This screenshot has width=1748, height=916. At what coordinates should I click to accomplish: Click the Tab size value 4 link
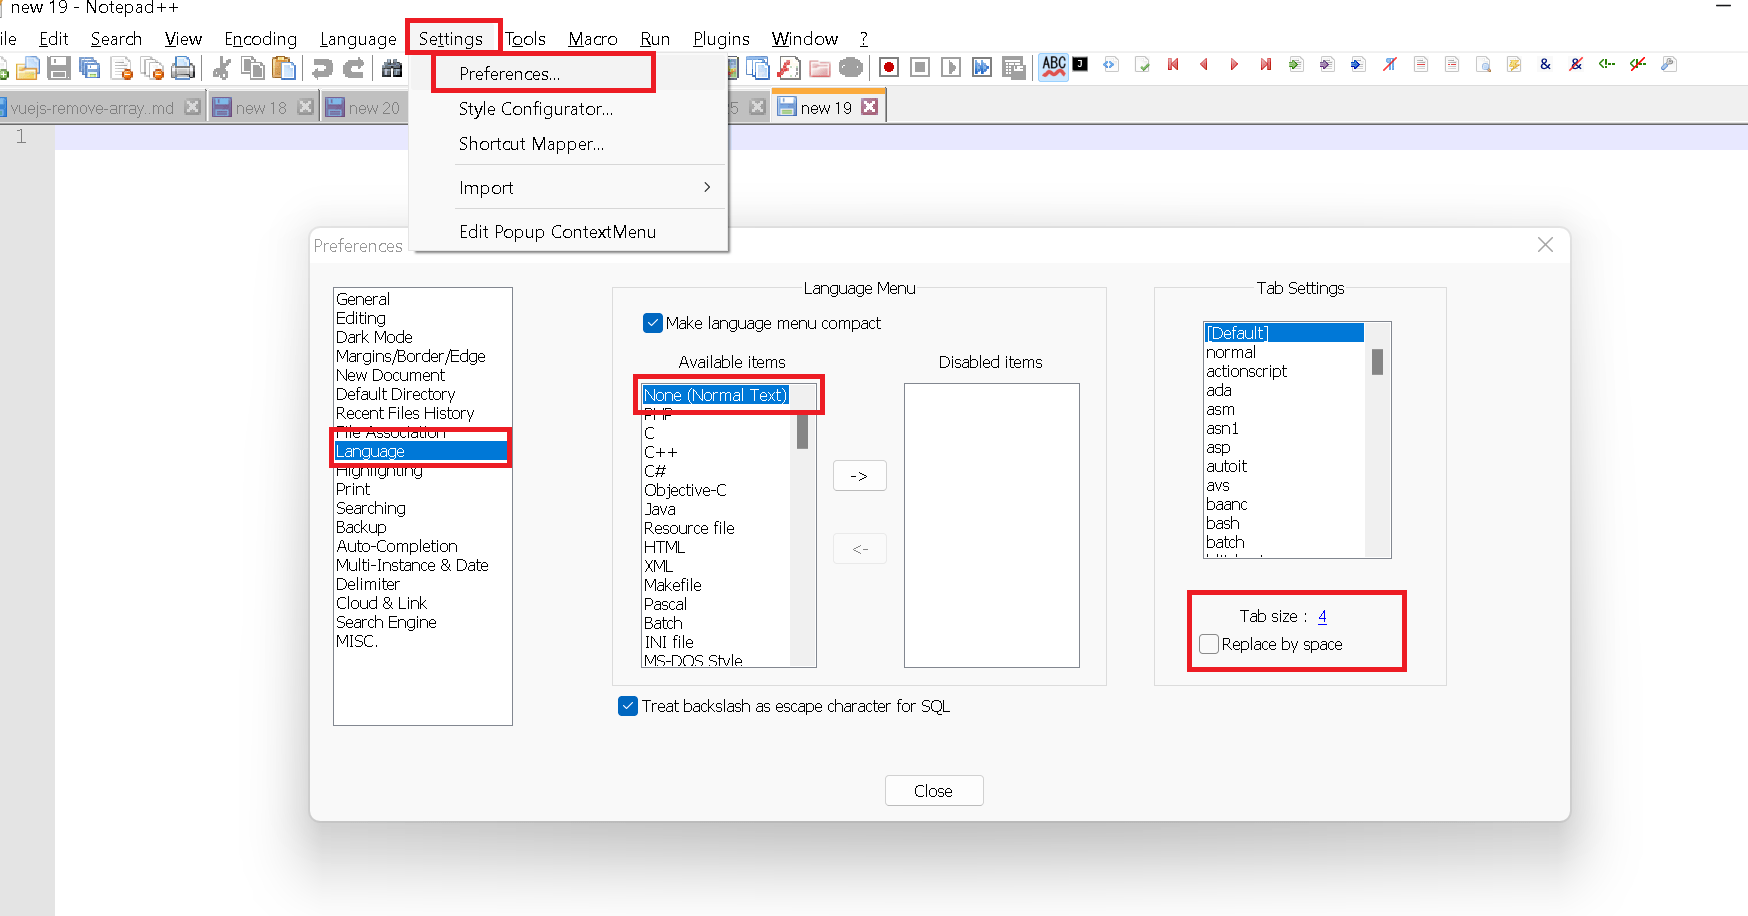point(1322,616)
